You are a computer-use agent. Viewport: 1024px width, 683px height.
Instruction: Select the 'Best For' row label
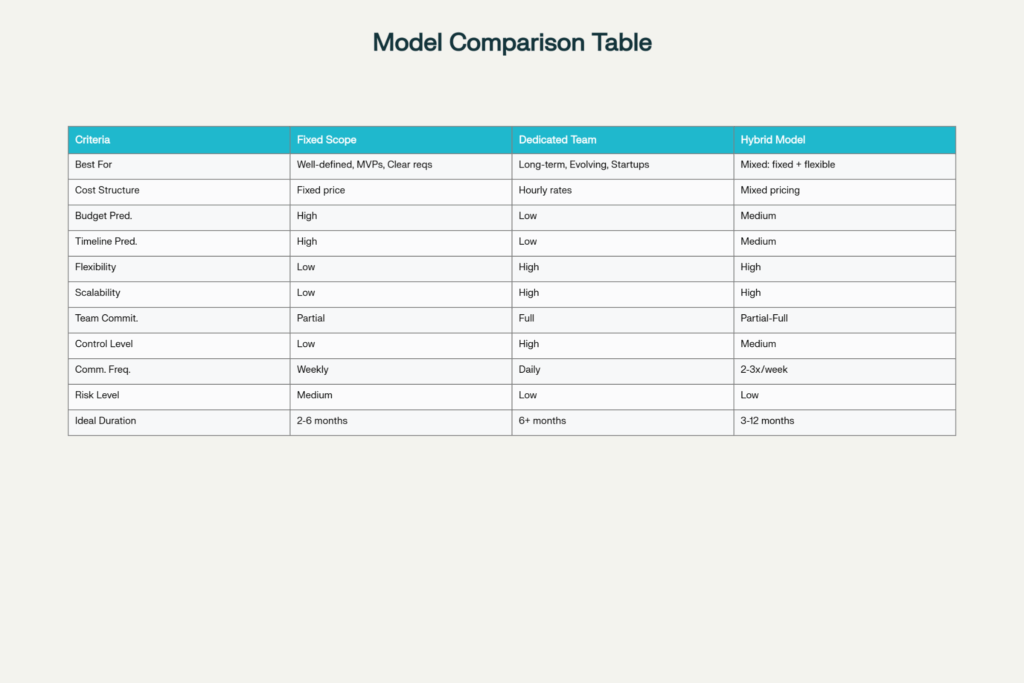(x=94, y=165)
